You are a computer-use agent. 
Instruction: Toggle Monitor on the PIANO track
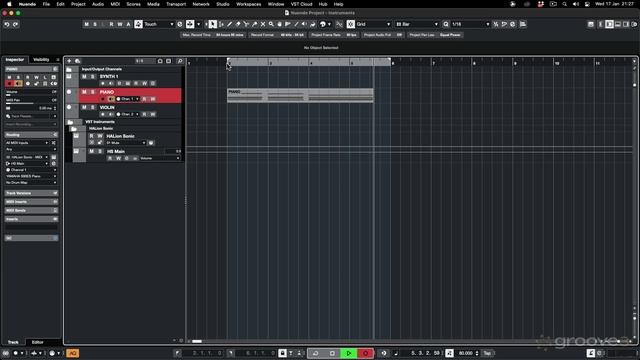pyautogui.click(x=111, y=99)
